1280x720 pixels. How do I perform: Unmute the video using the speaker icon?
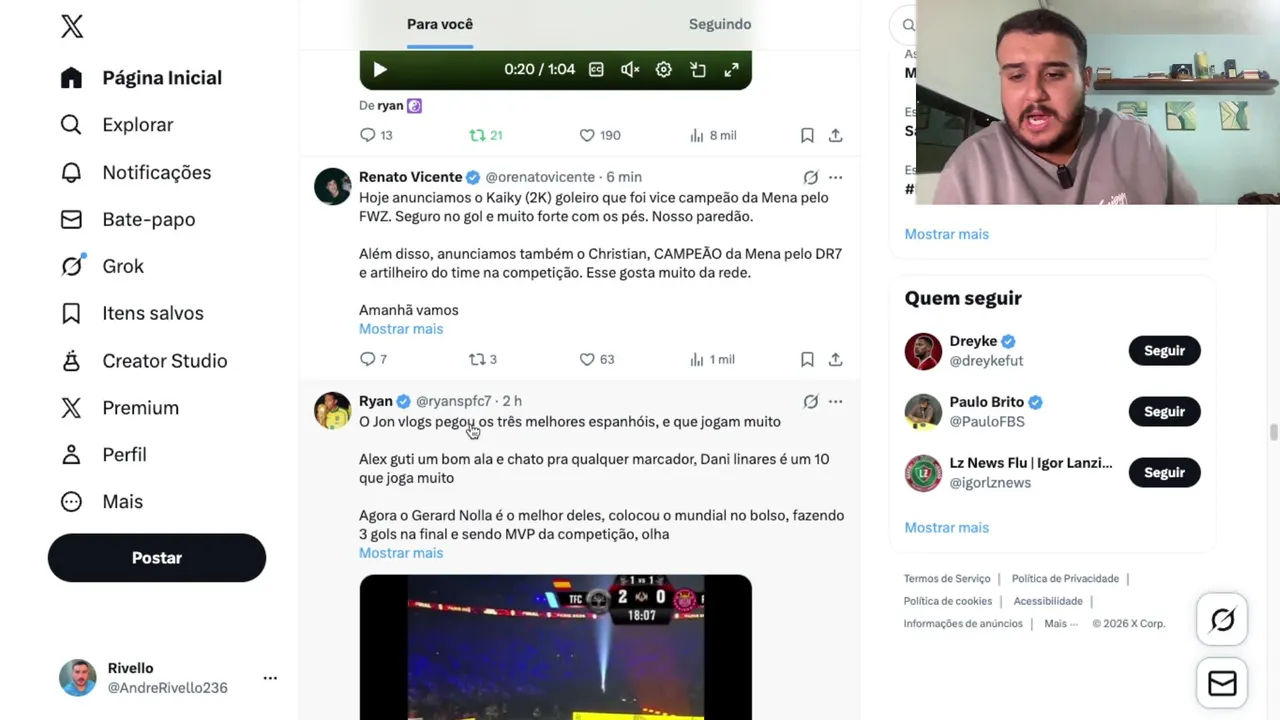point(630,69)
